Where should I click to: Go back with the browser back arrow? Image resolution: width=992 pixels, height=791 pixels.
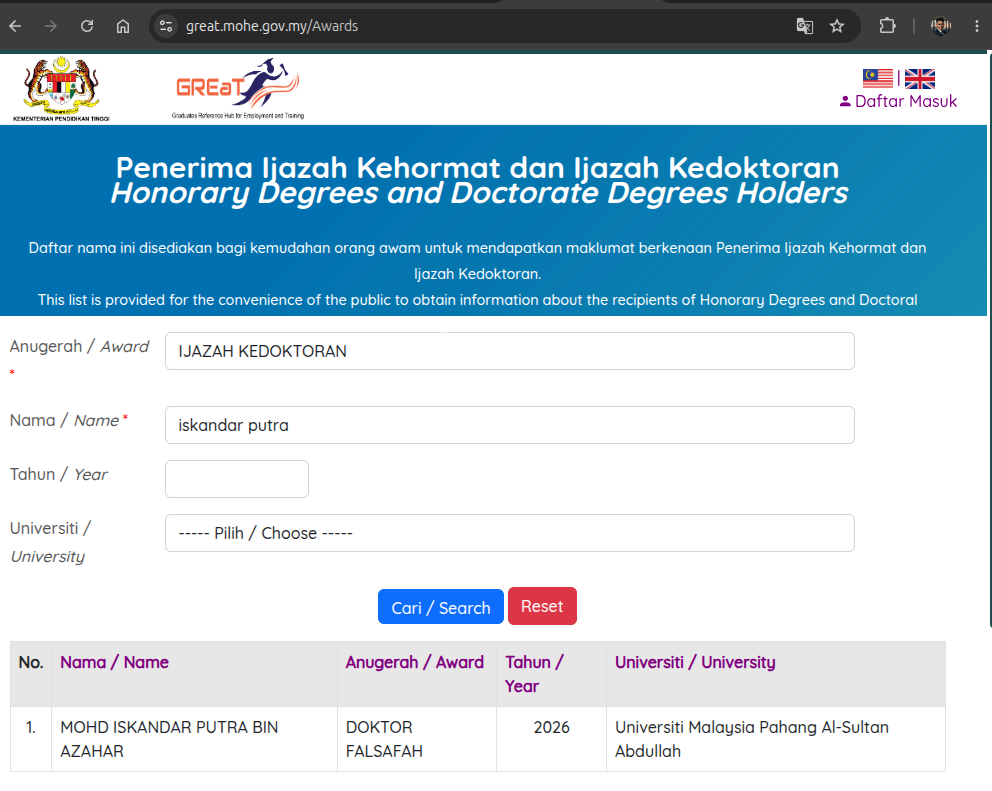[x=15, y=26]
